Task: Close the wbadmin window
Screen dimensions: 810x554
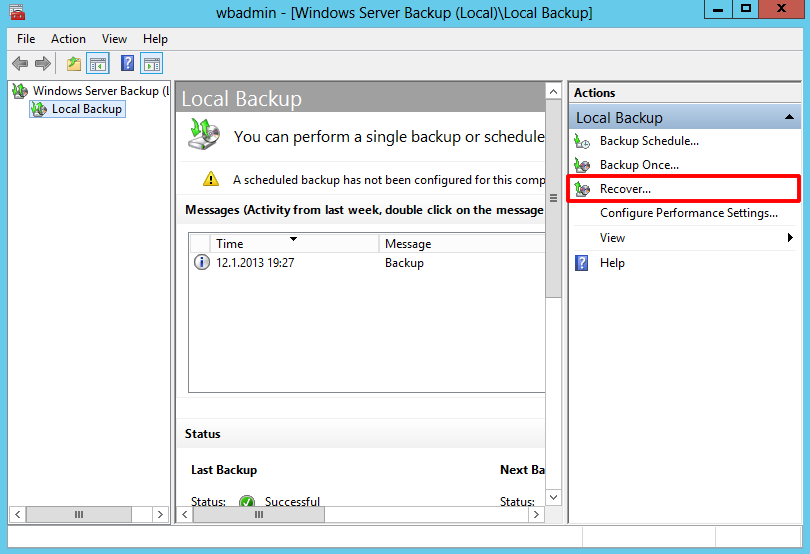Action: 781,9
